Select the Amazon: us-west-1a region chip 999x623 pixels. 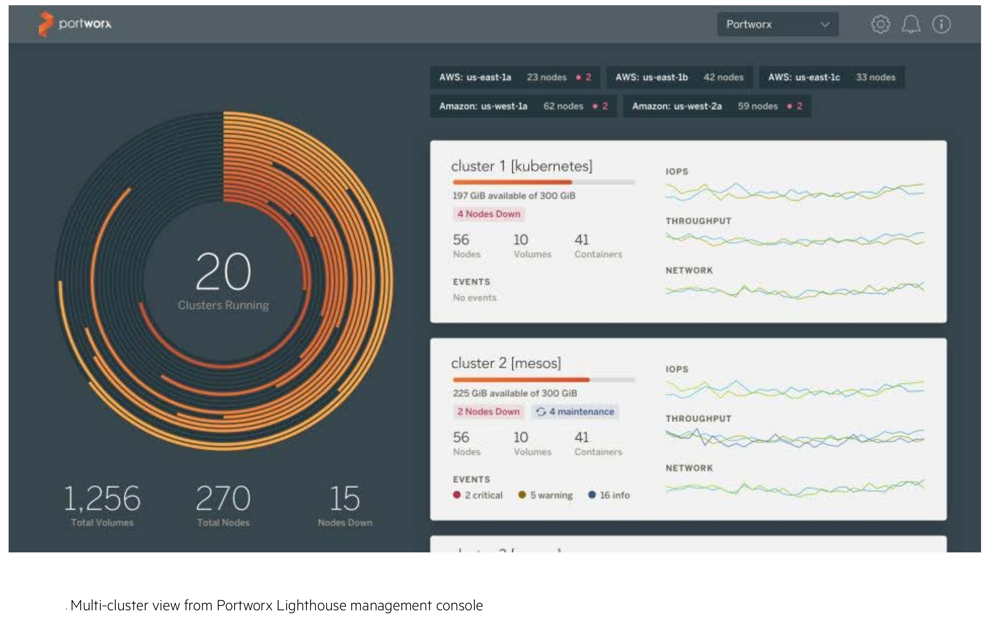[x=523, y=106]
